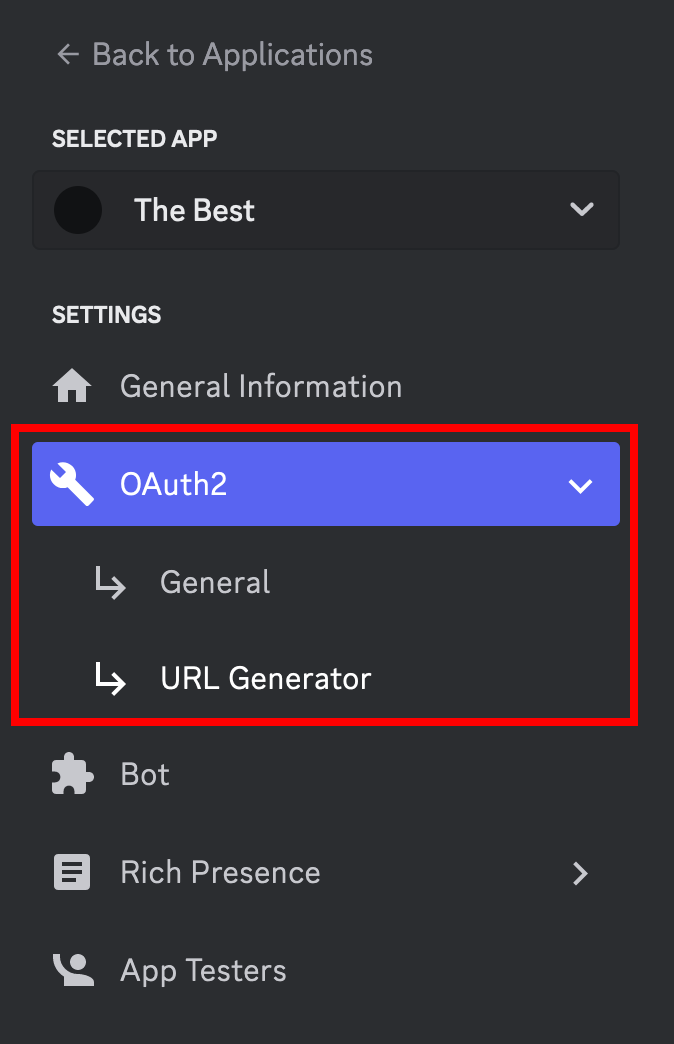
Task: Click the Rich Presence document icon
Action: pos(72,872)
